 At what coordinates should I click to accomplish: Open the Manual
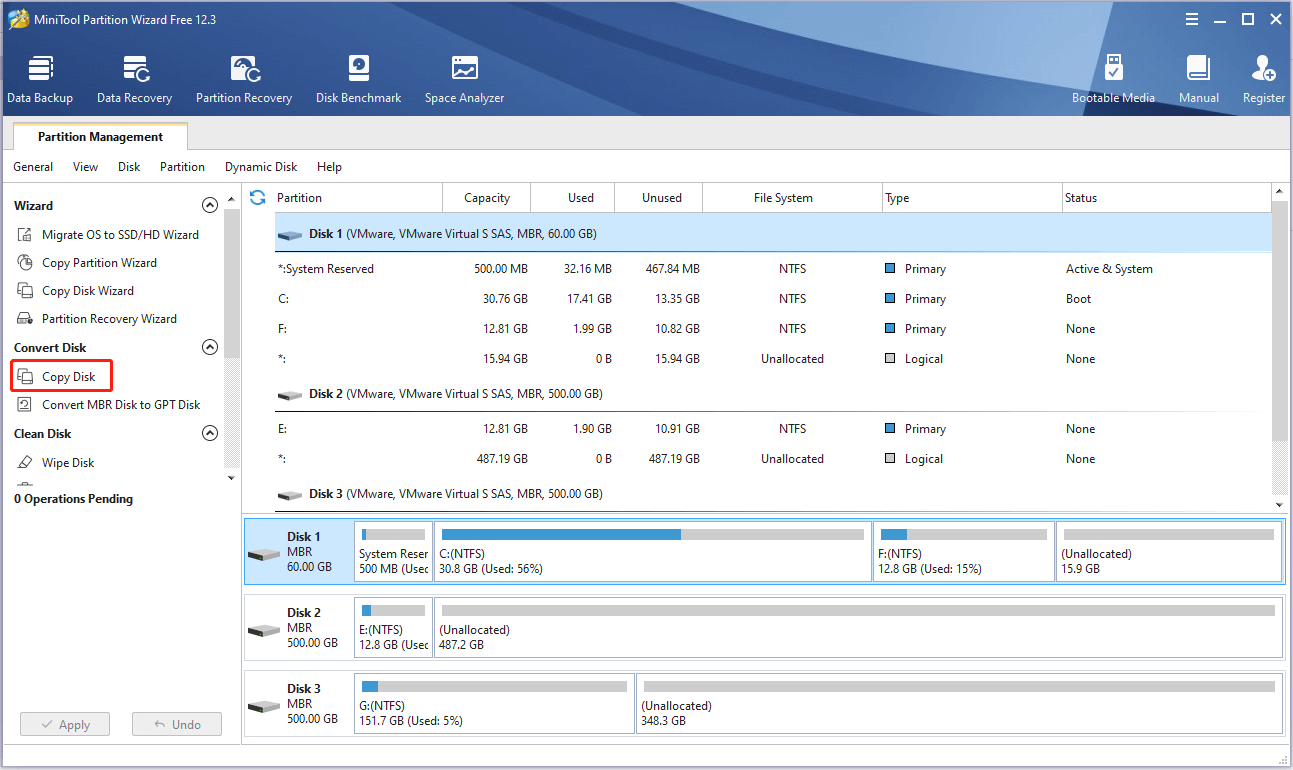(1198, 80)
